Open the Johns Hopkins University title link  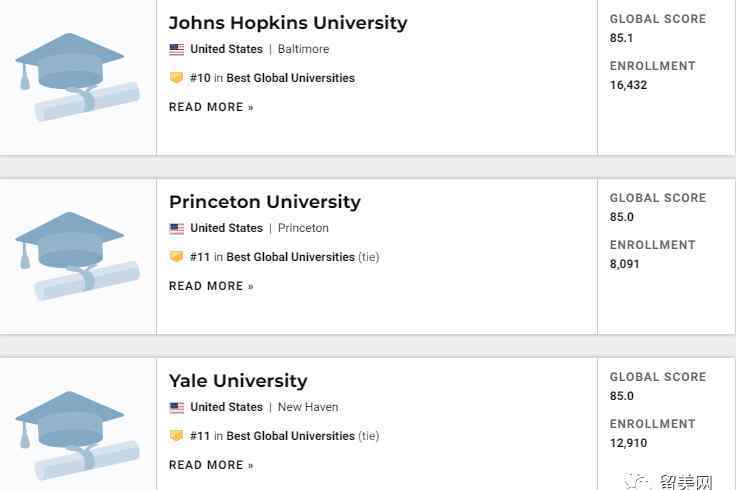click(288, 23)
